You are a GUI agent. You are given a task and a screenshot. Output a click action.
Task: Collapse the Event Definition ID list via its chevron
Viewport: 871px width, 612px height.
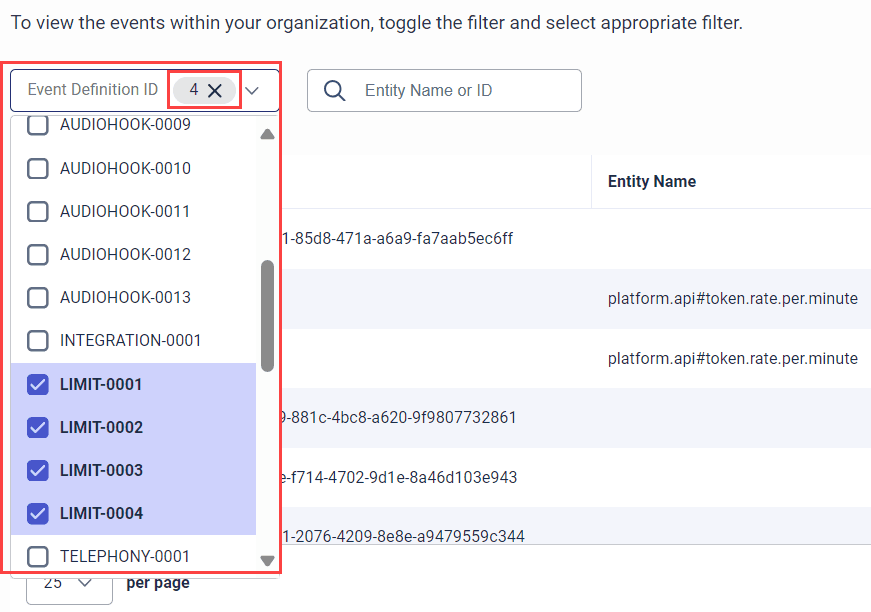(252, 89)
